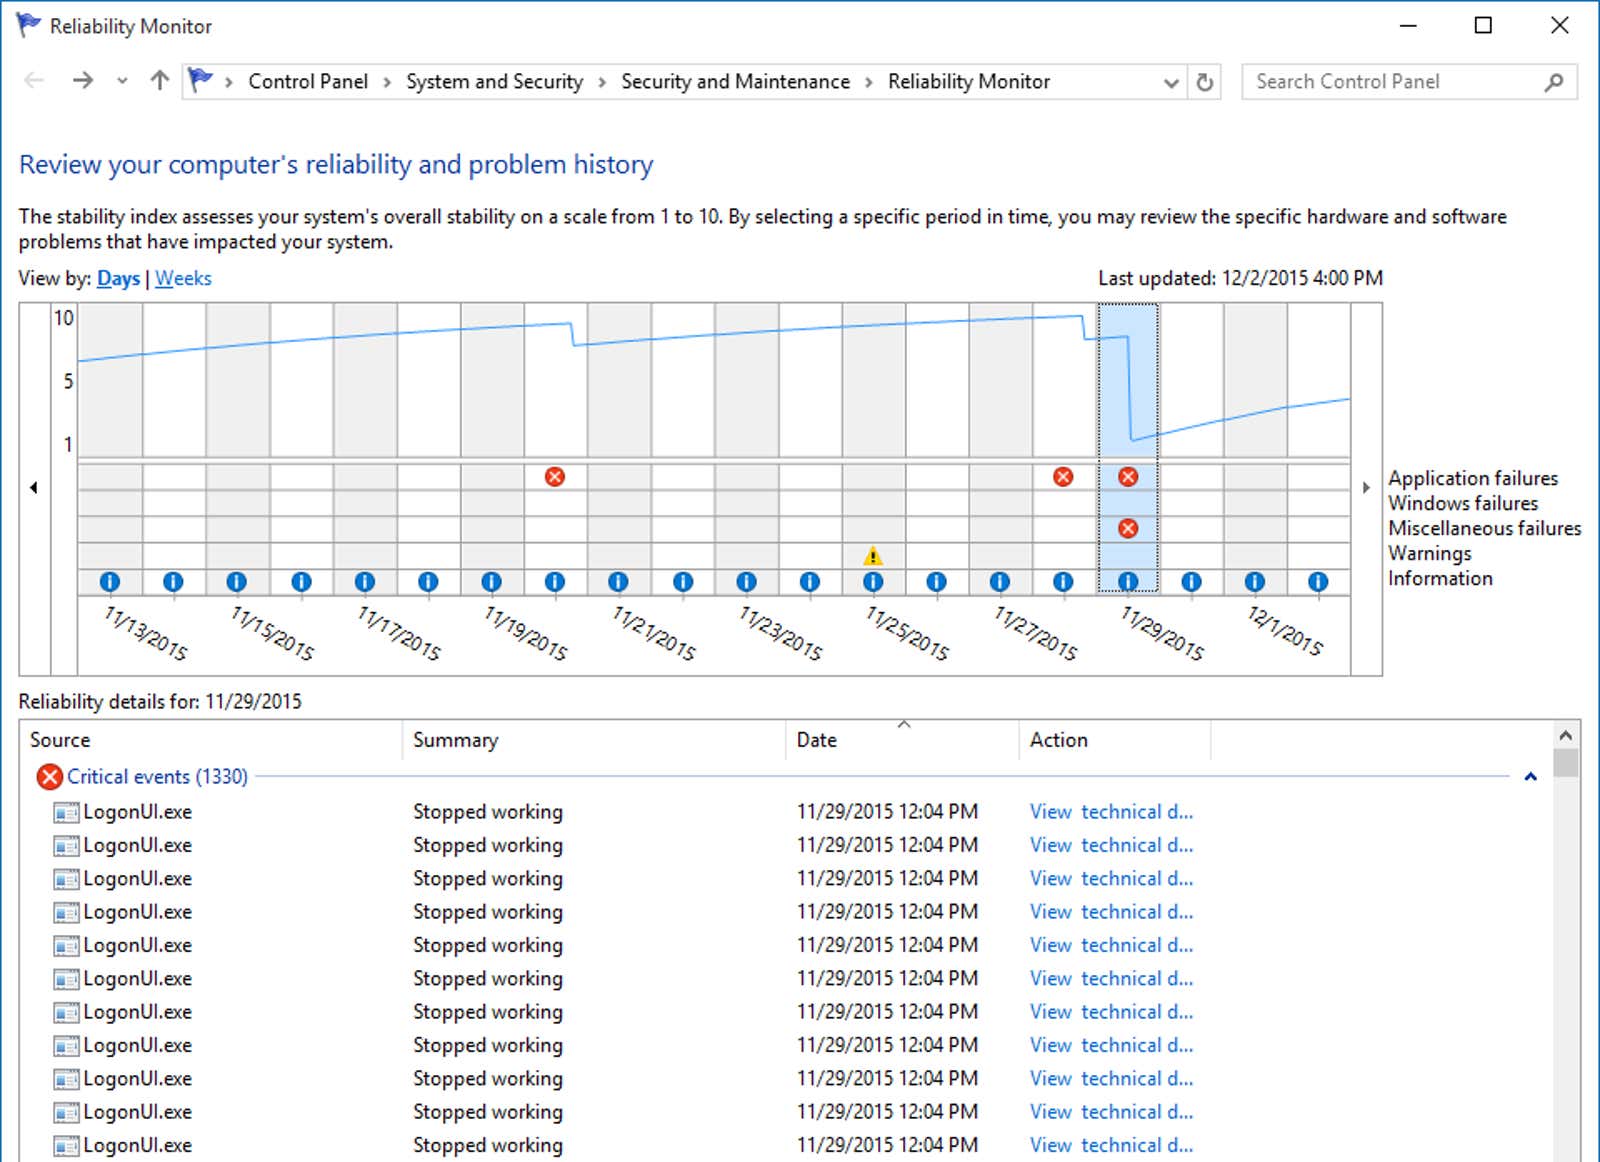Select the 11/14/2015 column via its info icon
The height and width of the screenshot is (1162, 1600).
pos(173,581)
